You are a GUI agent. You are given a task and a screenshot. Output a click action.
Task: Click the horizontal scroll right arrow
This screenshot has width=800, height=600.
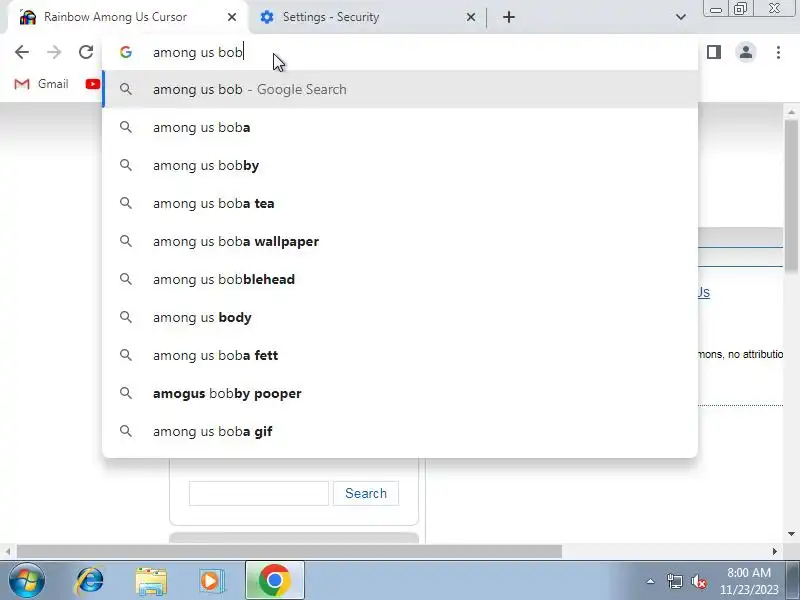click(x=774, y=552)
